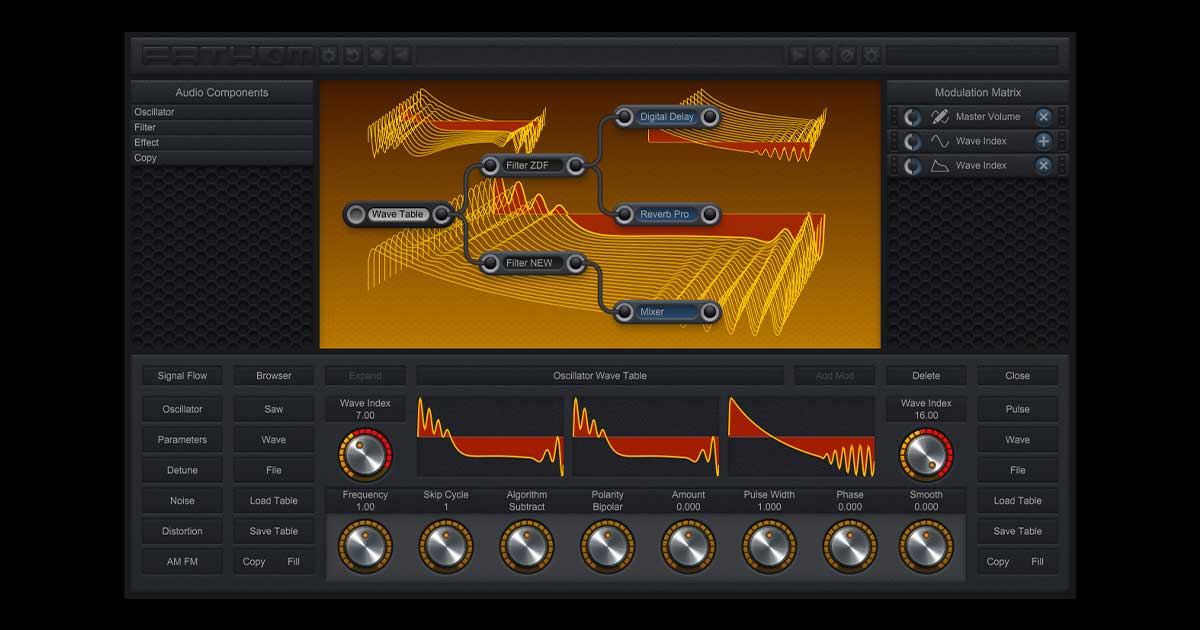
Task: Open Filter in Audio Components list
Action: (x=222, y=127)
